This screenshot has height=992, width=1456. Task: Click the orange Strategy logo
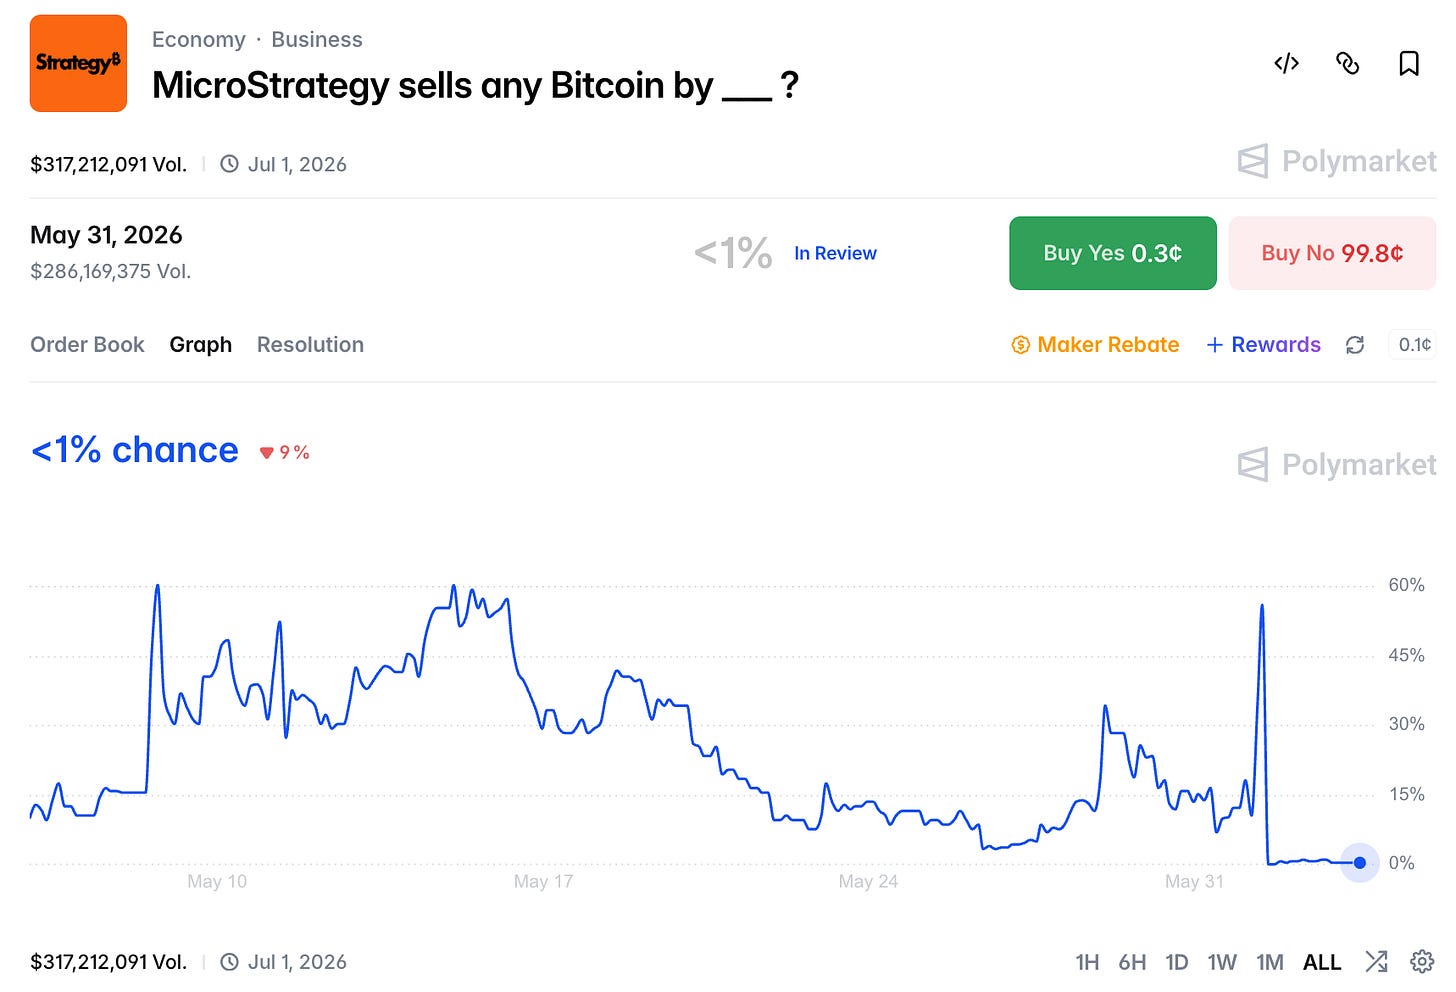[x=78, y=63]
